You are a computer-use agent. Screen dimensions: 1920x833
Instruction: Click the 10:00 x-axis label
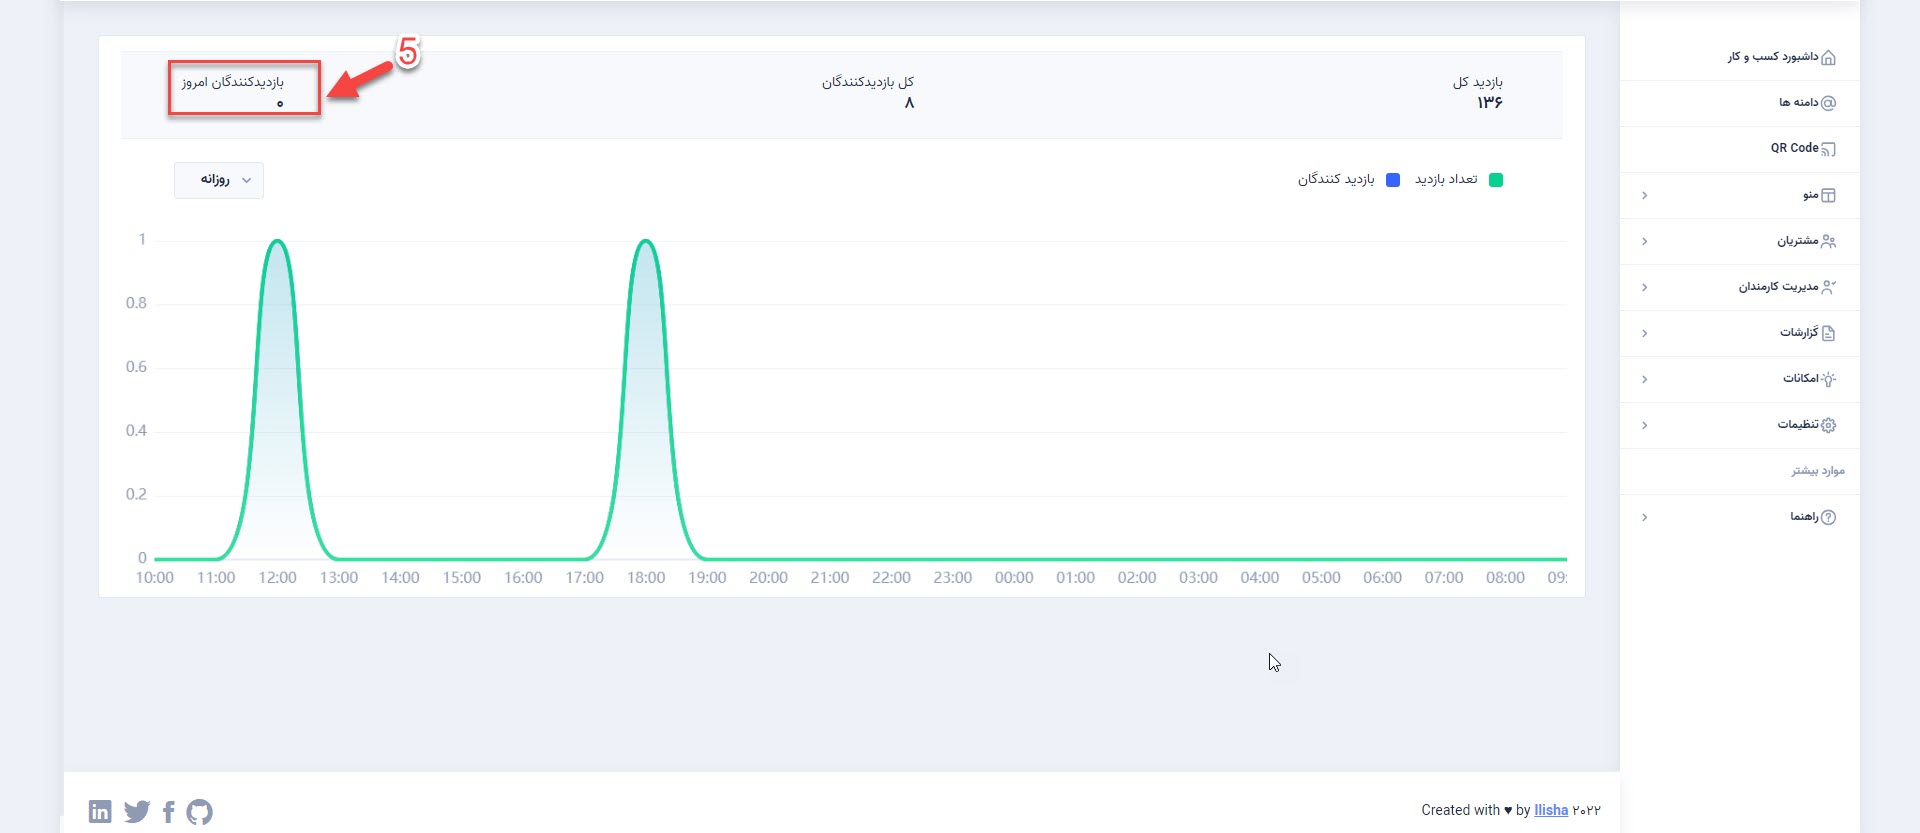155,578
